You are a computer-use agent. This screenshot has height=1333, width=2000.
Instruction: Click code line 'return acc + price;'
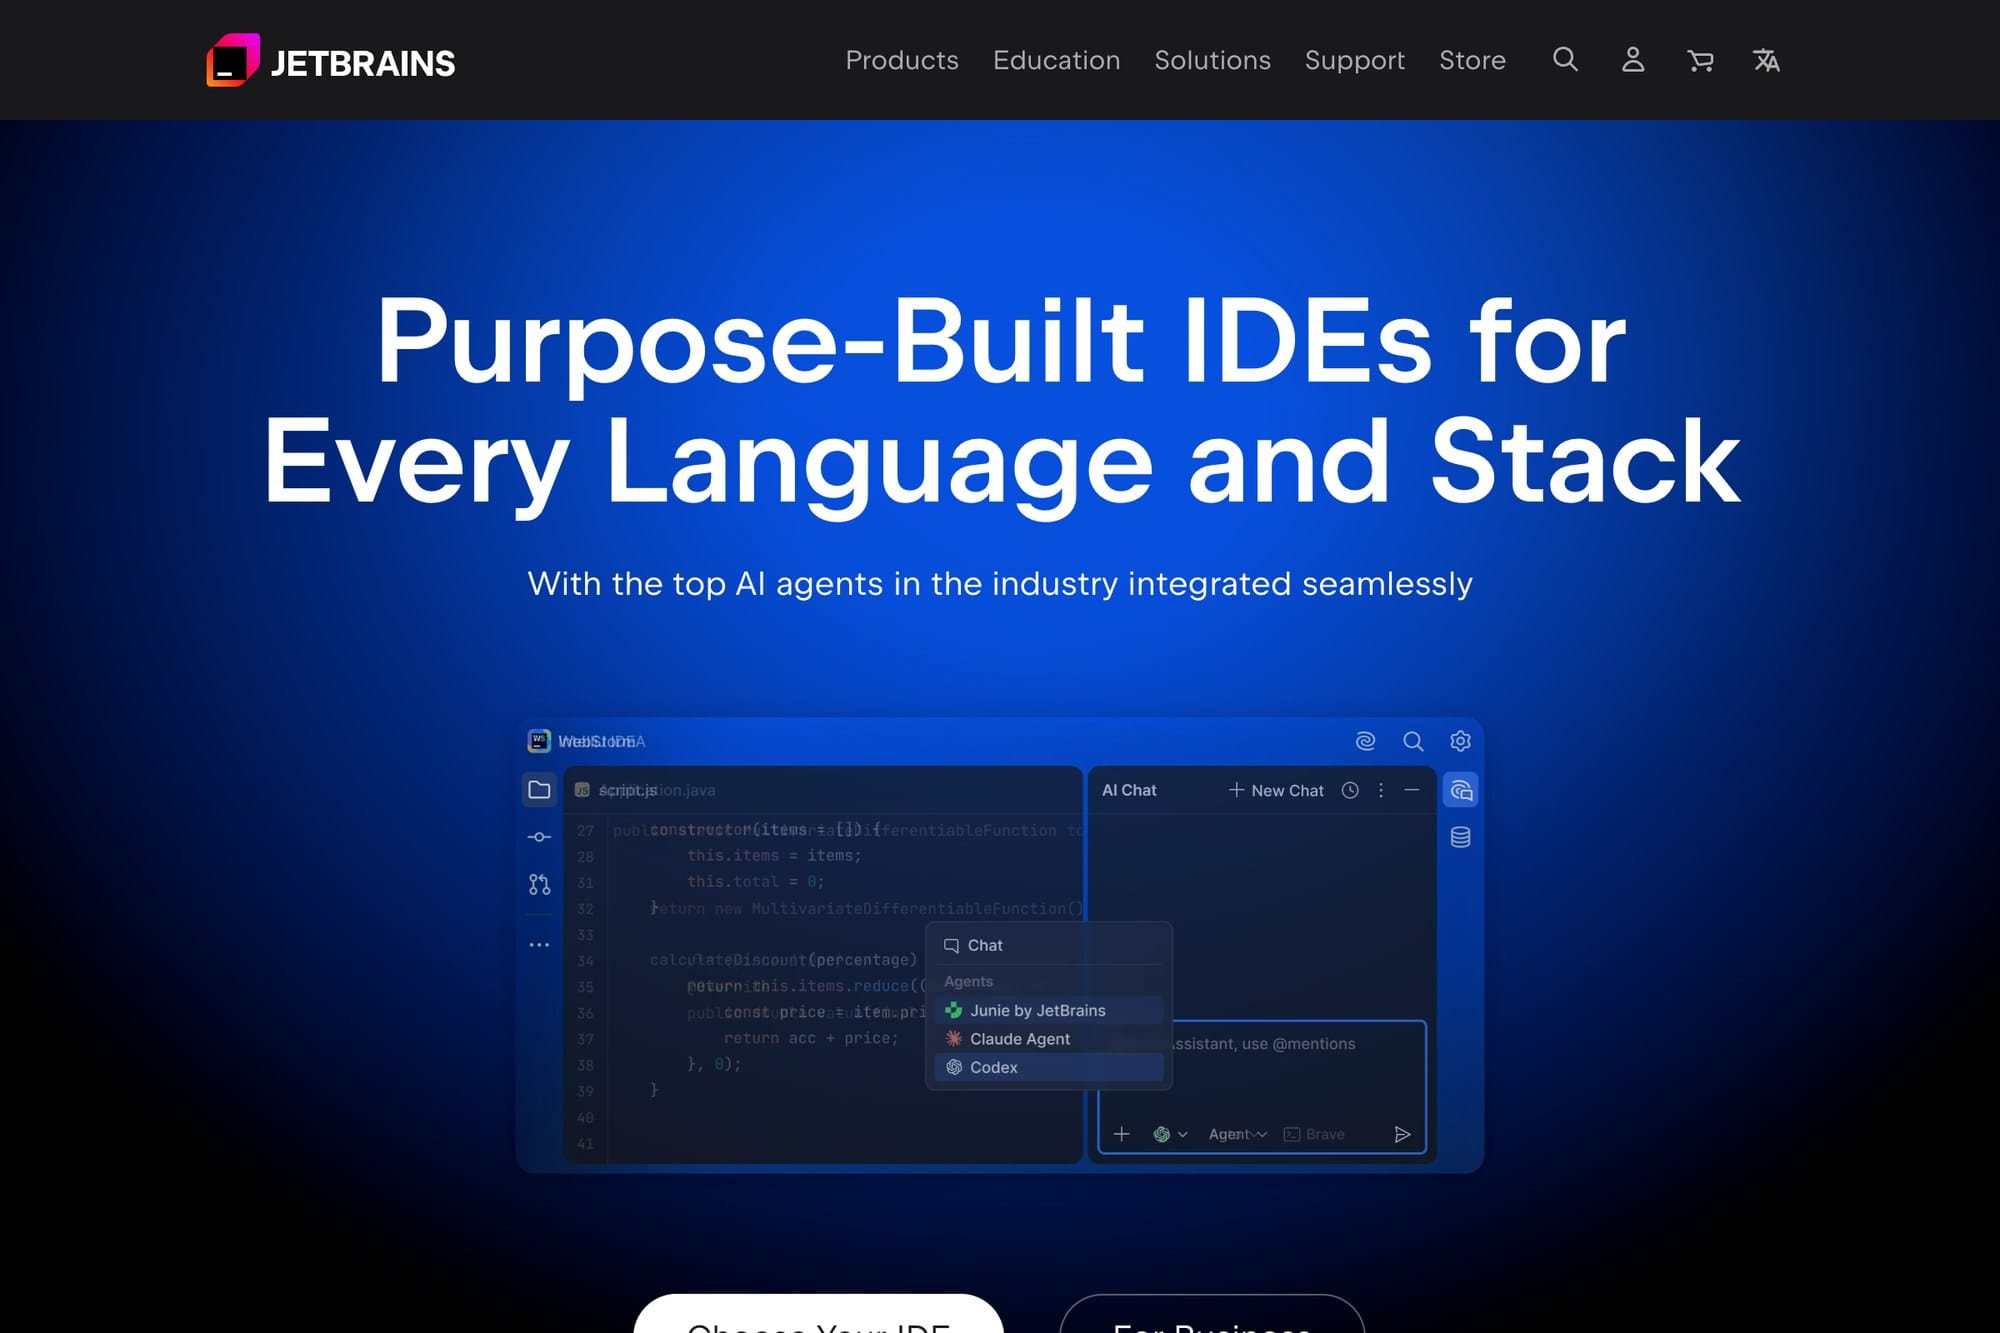[x=811, y=1038]
